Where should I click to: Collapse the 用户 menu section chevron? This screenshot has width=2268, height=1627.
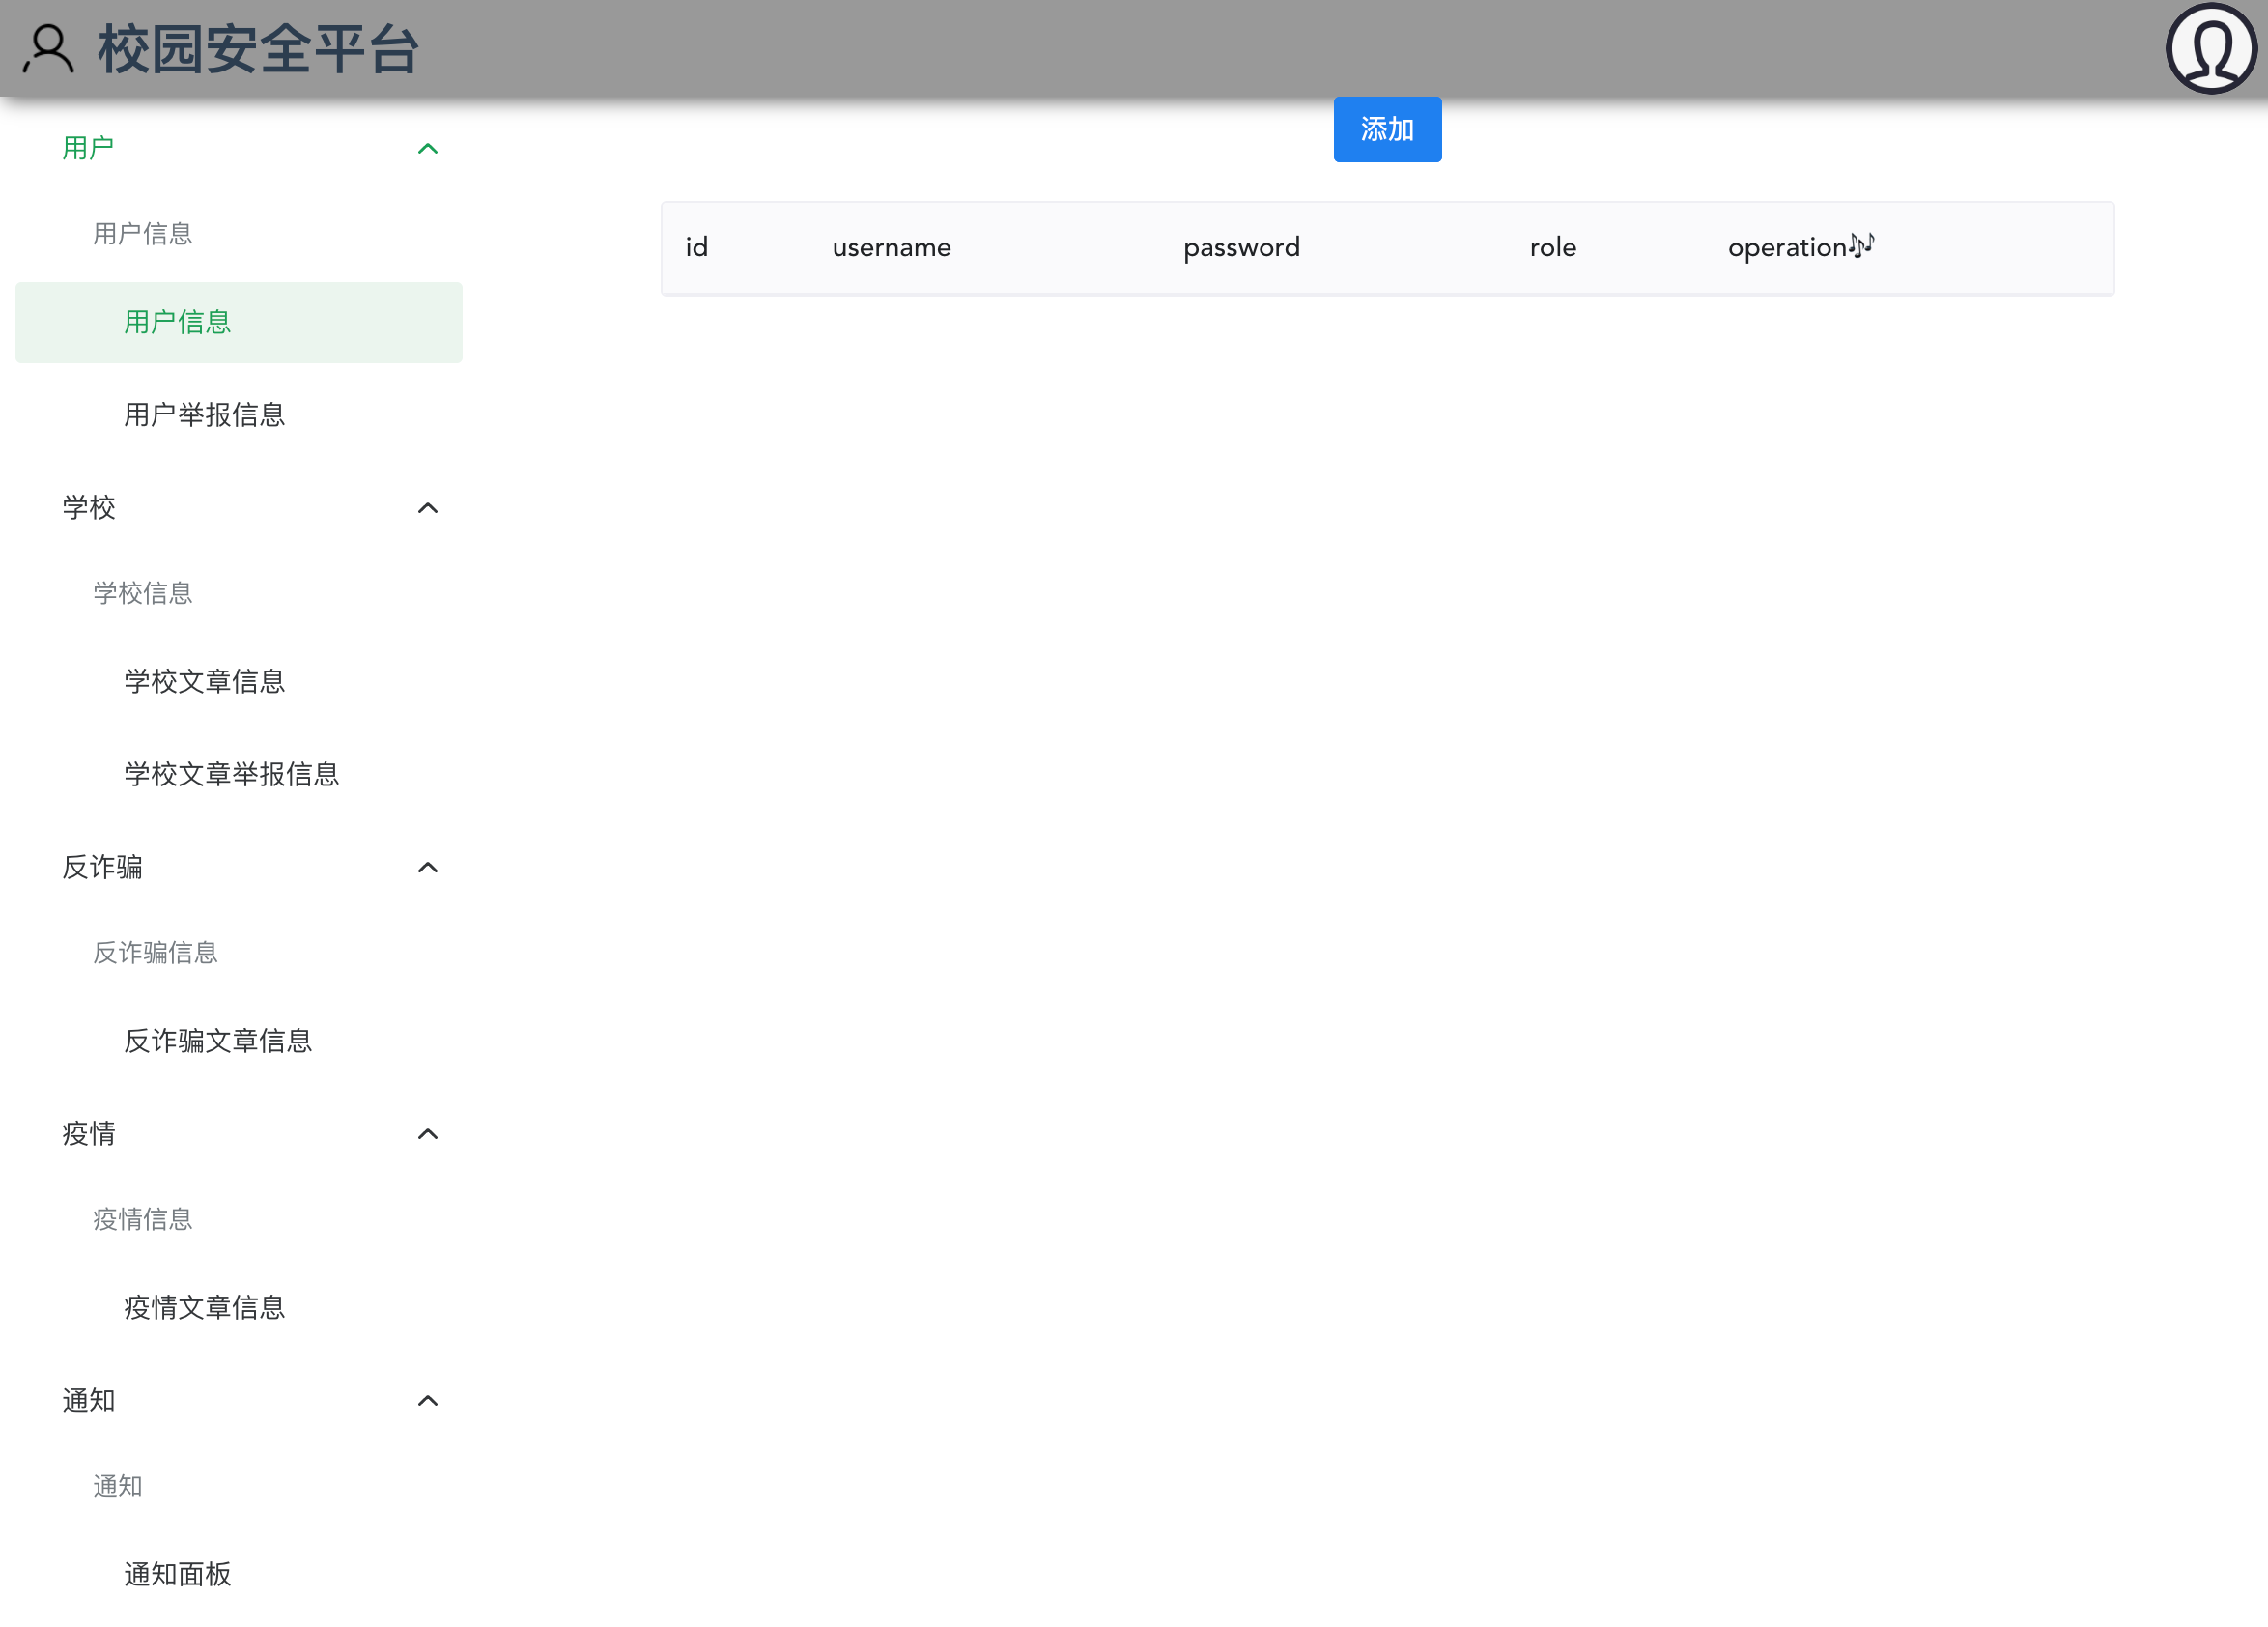(x=427, y=149)
